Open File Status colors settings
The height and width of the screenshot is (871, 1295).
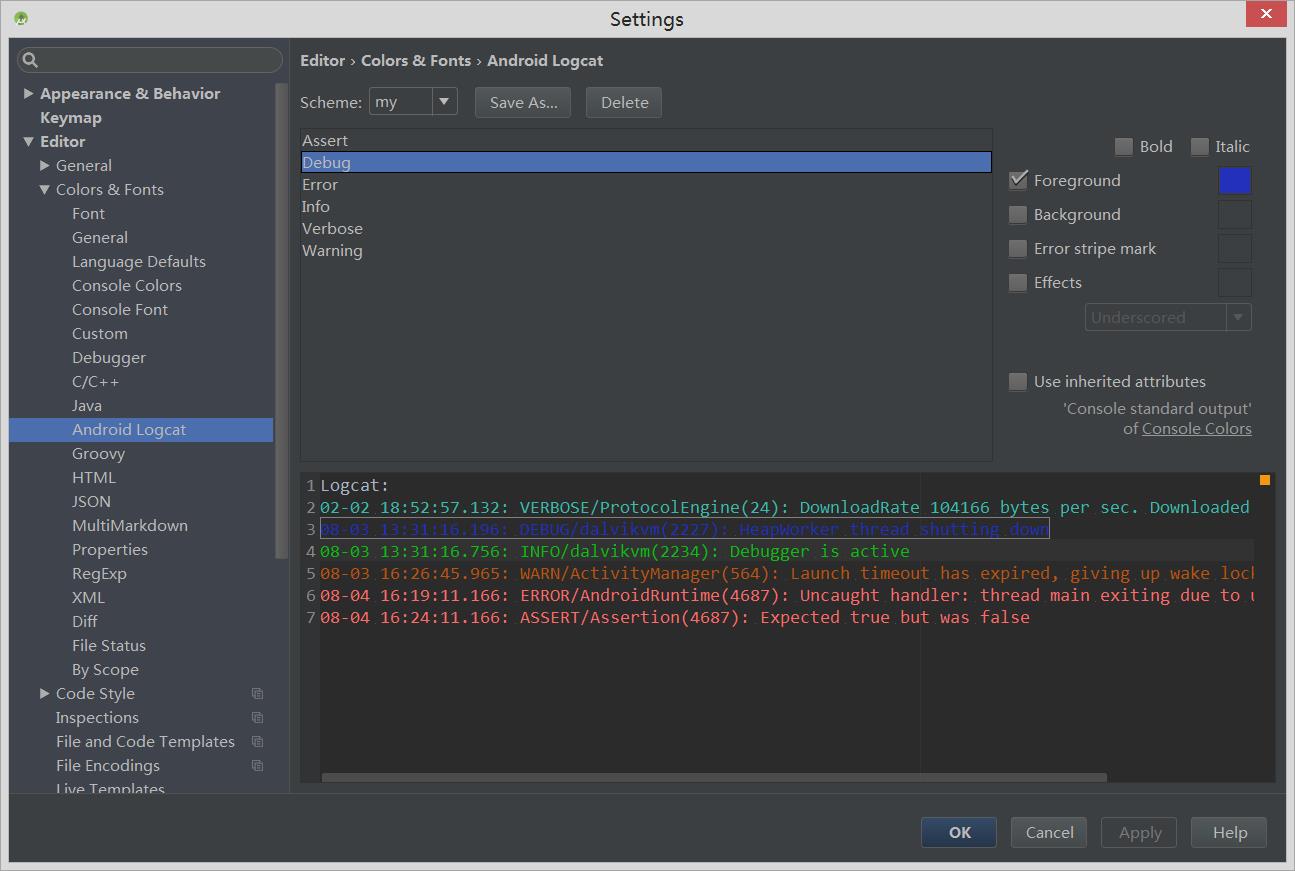109,645
